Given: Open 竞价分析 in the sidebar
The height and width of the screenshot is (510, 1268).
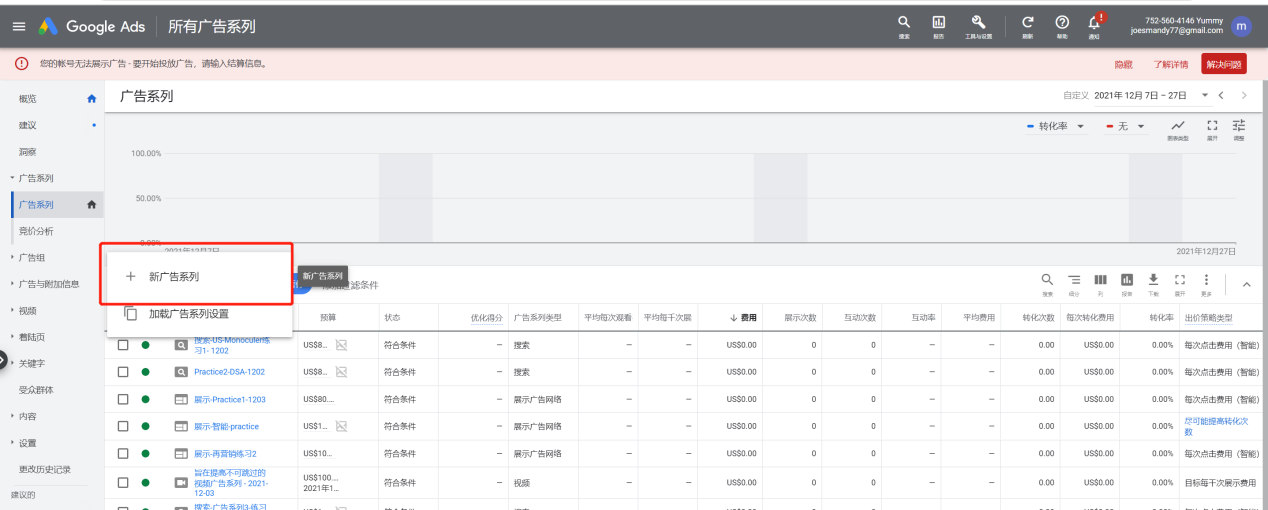Looking at the screenshot, I should 36,231.
